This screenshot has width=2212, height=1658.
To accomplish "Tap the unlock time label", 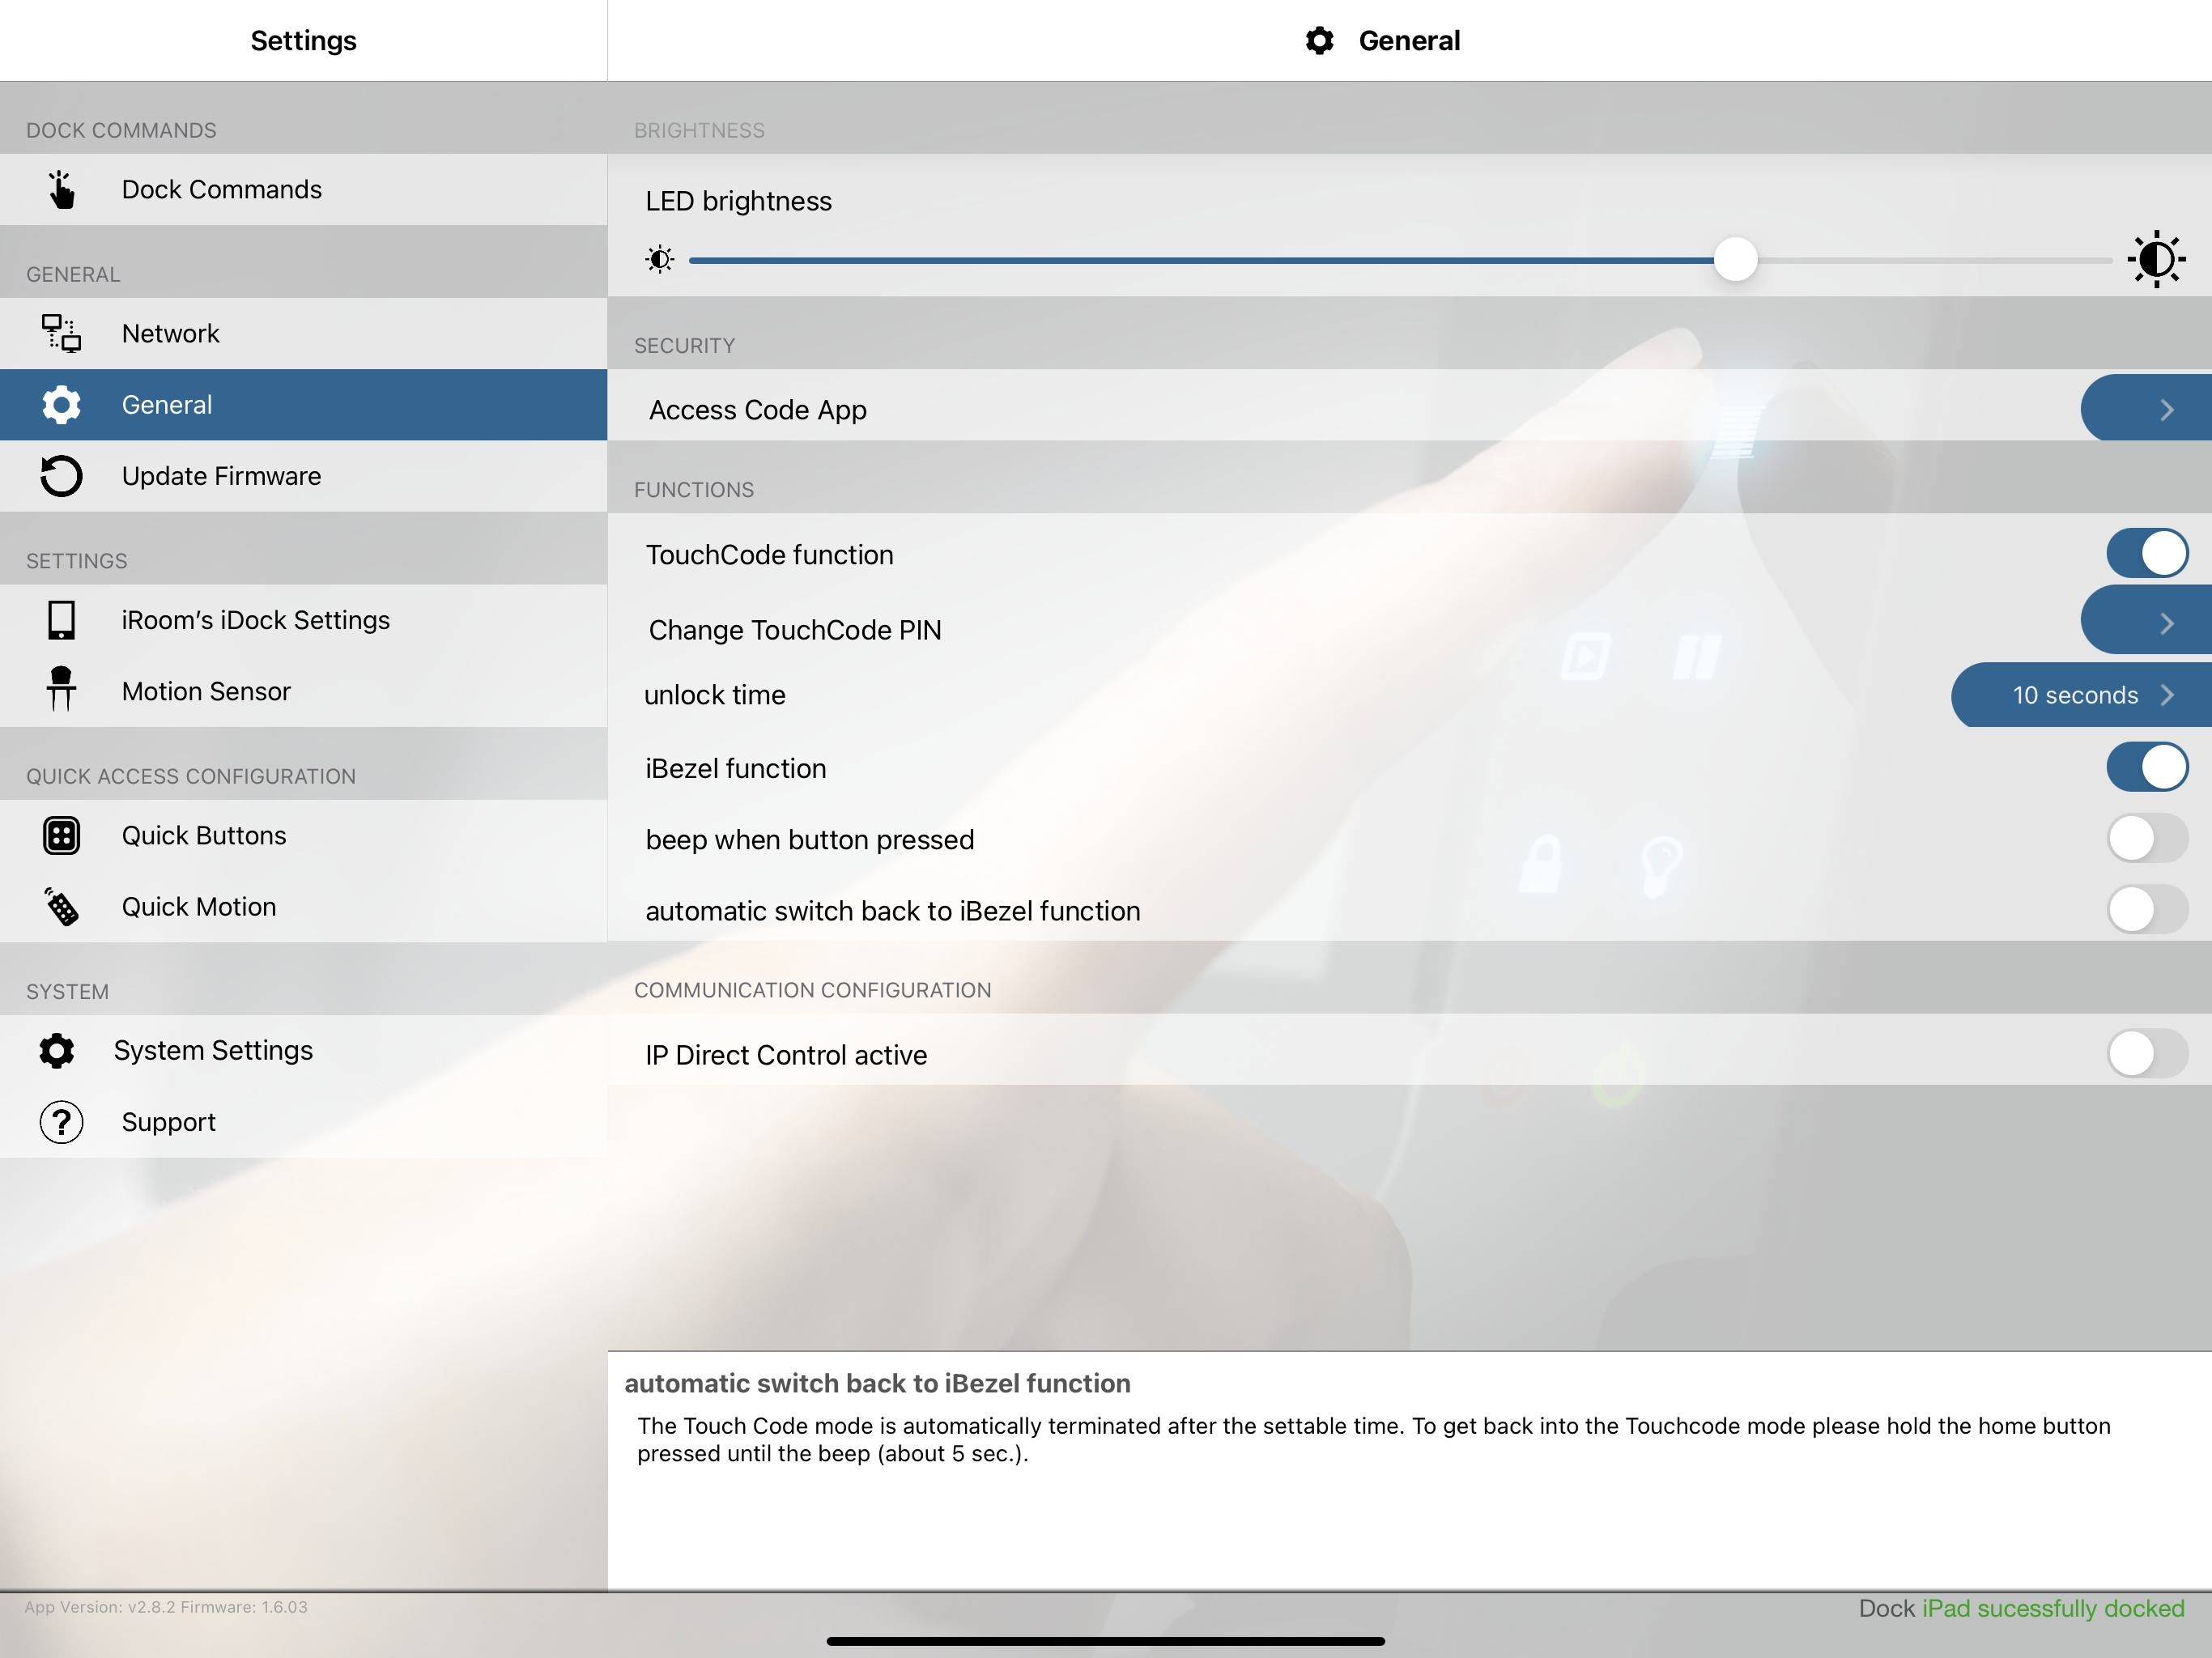I will pyautogui.click(x=715, y=695).
